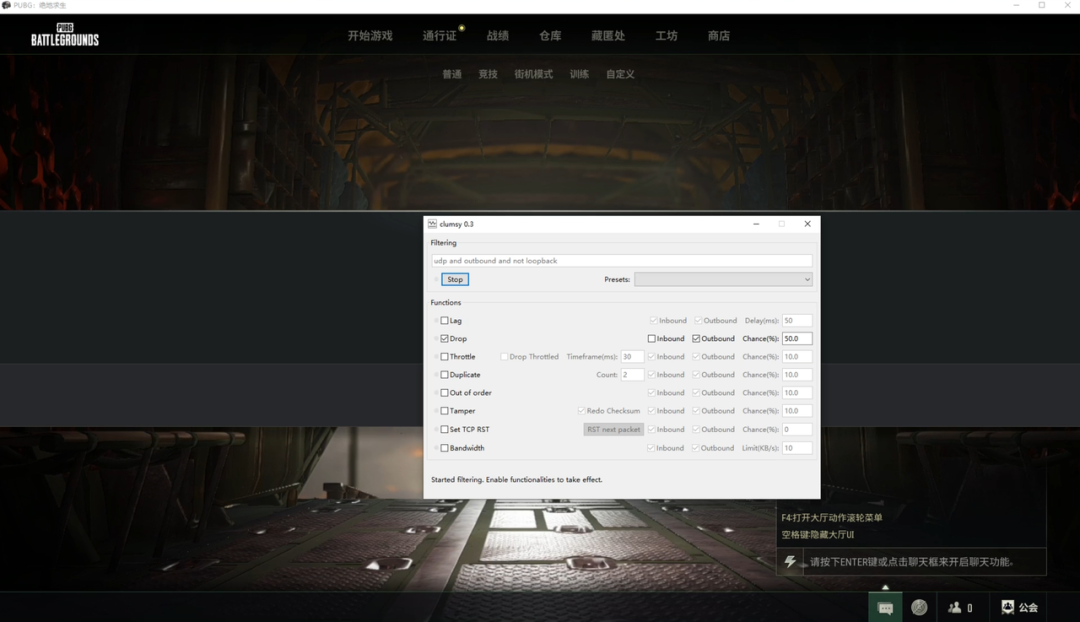Screen dimensions: 1080x622
Task: Open the 工坊 tab
Action: [666, 35]
